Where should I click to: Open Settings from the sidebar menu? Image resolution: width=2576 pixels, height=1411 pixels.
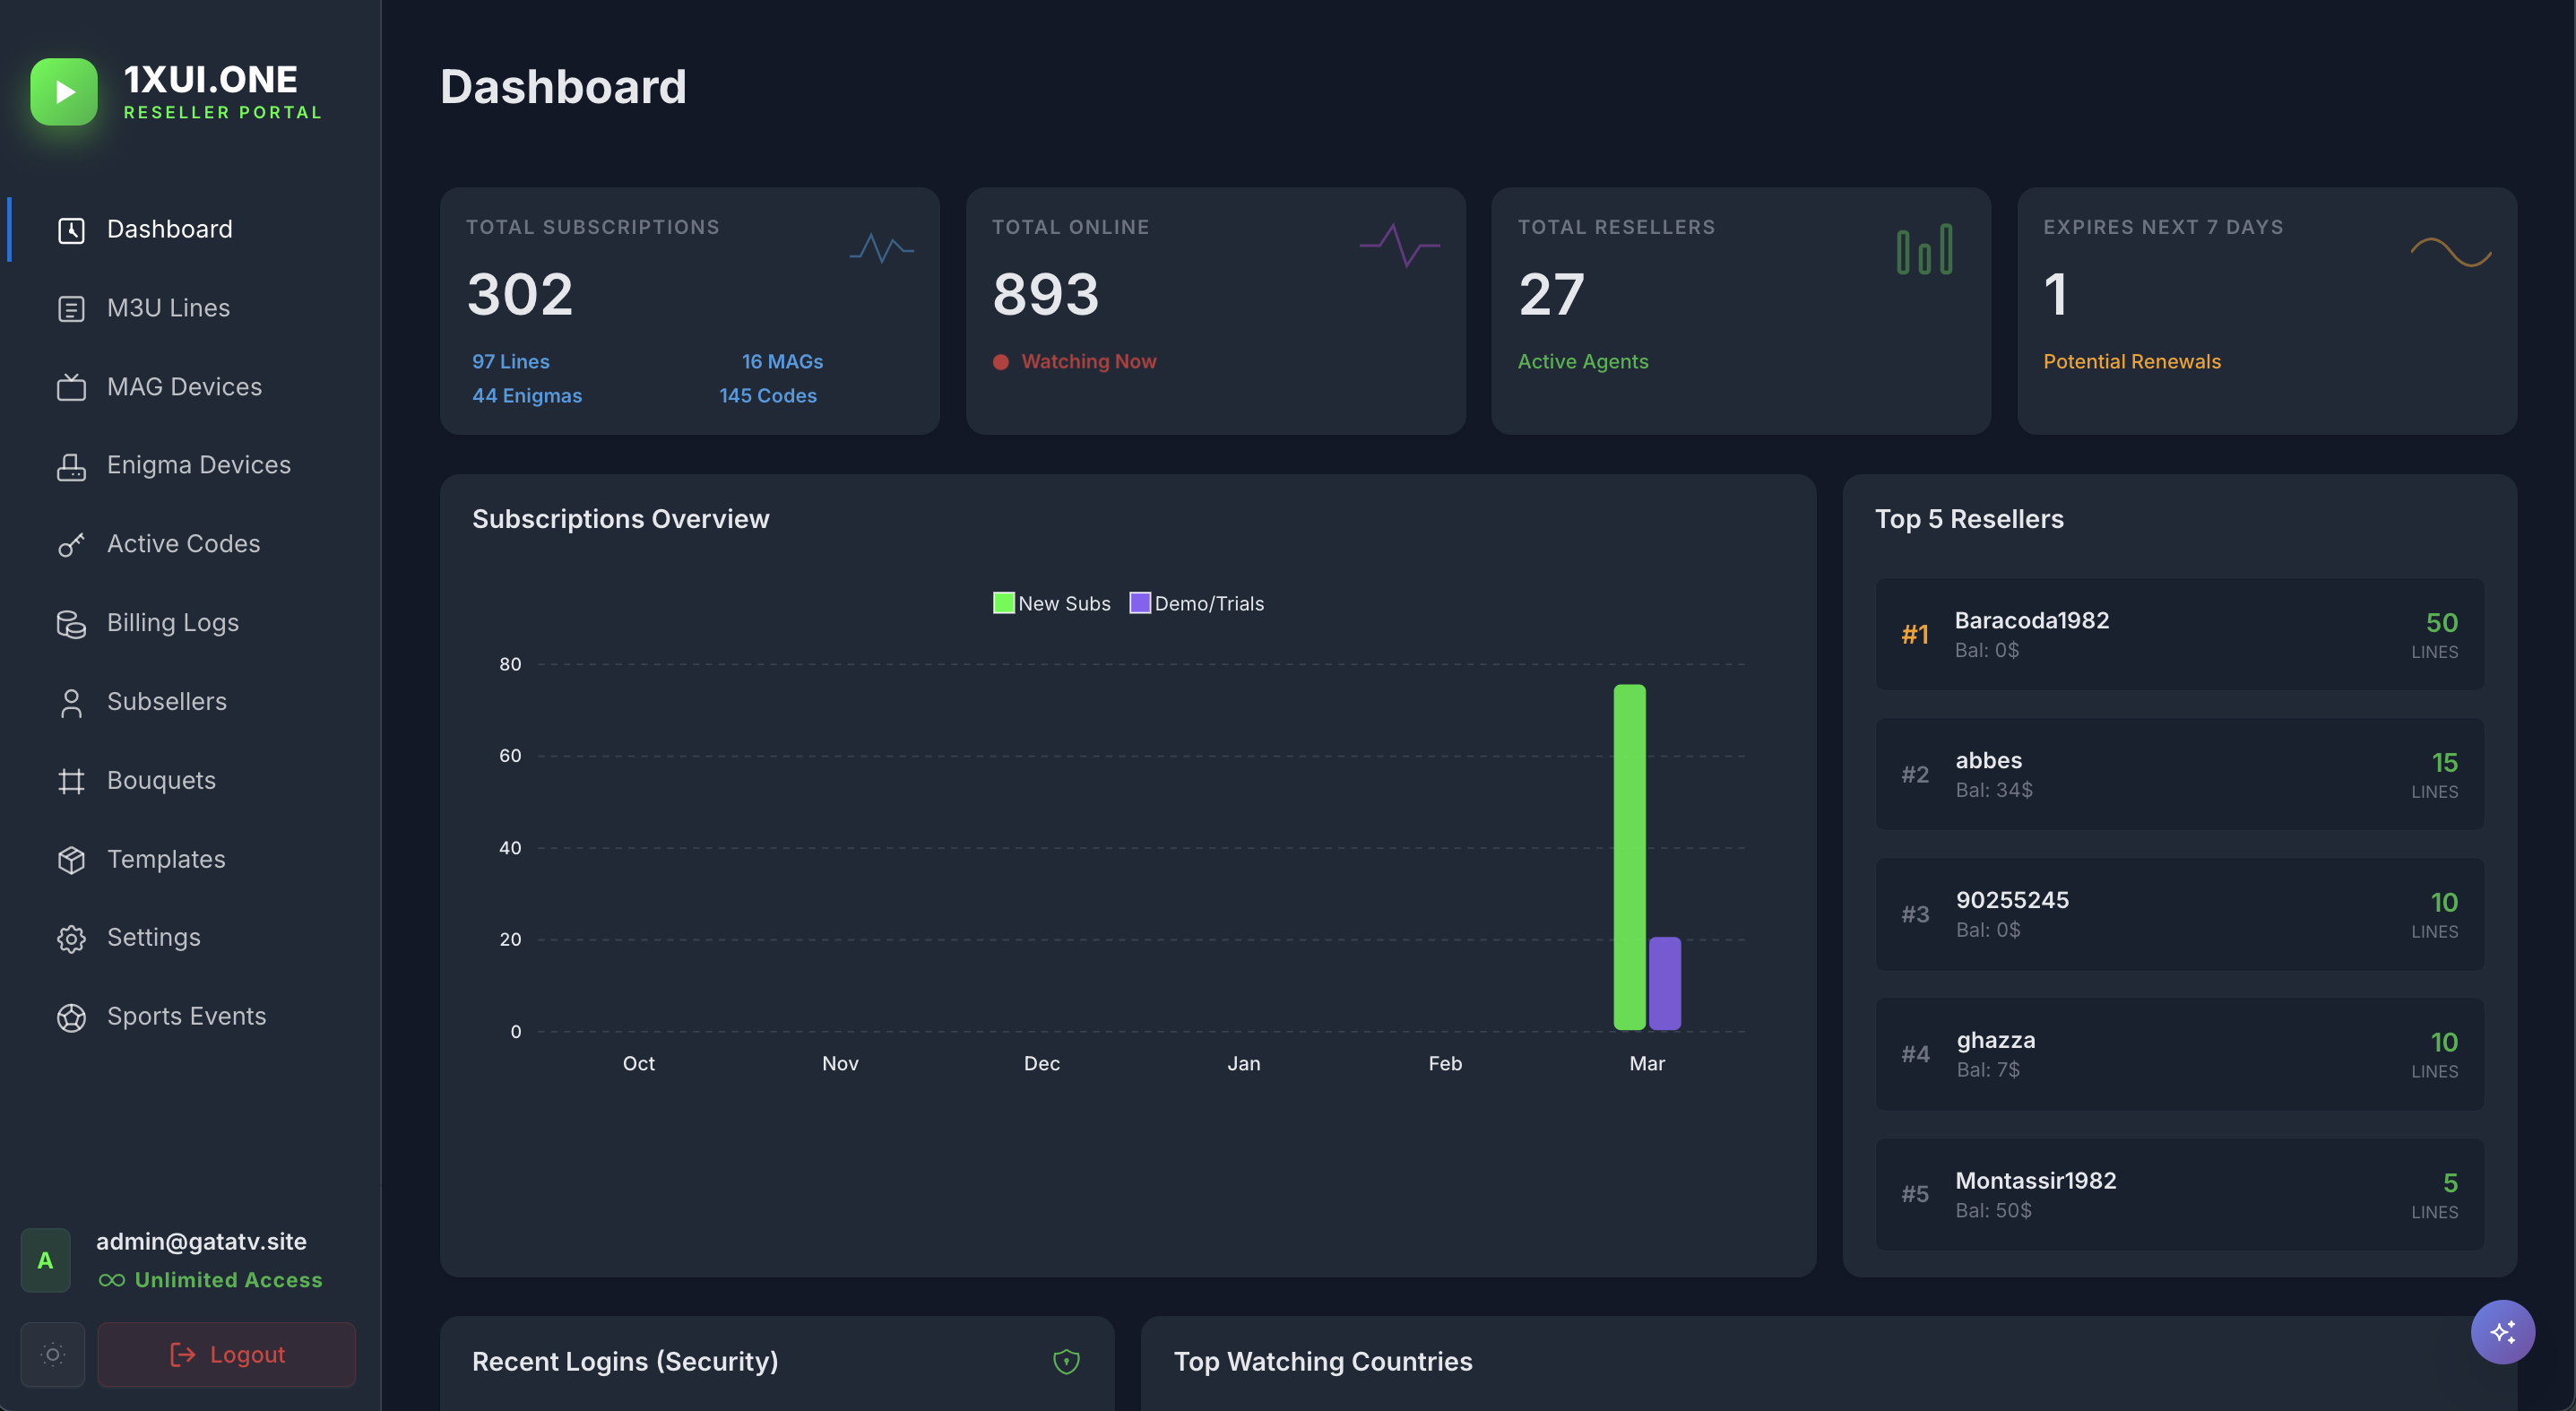click(x=70, y=938)
